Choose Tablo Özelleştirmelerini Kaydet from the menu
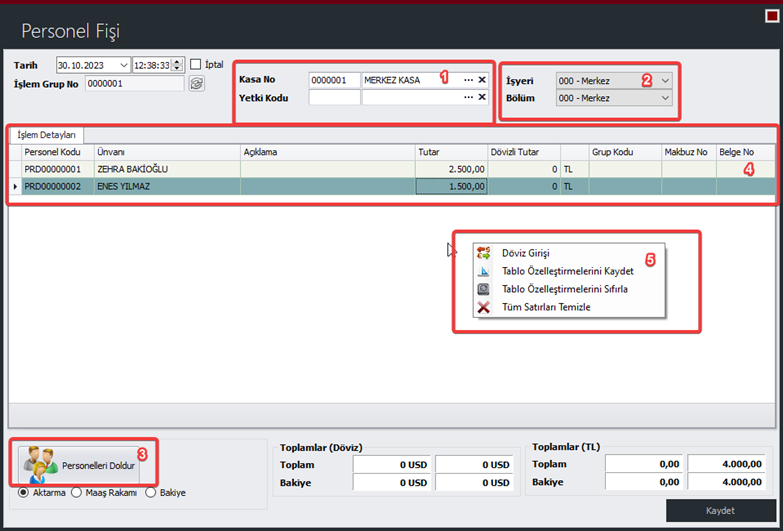Screen dimensions: 783x531 (x=567, y=271)
